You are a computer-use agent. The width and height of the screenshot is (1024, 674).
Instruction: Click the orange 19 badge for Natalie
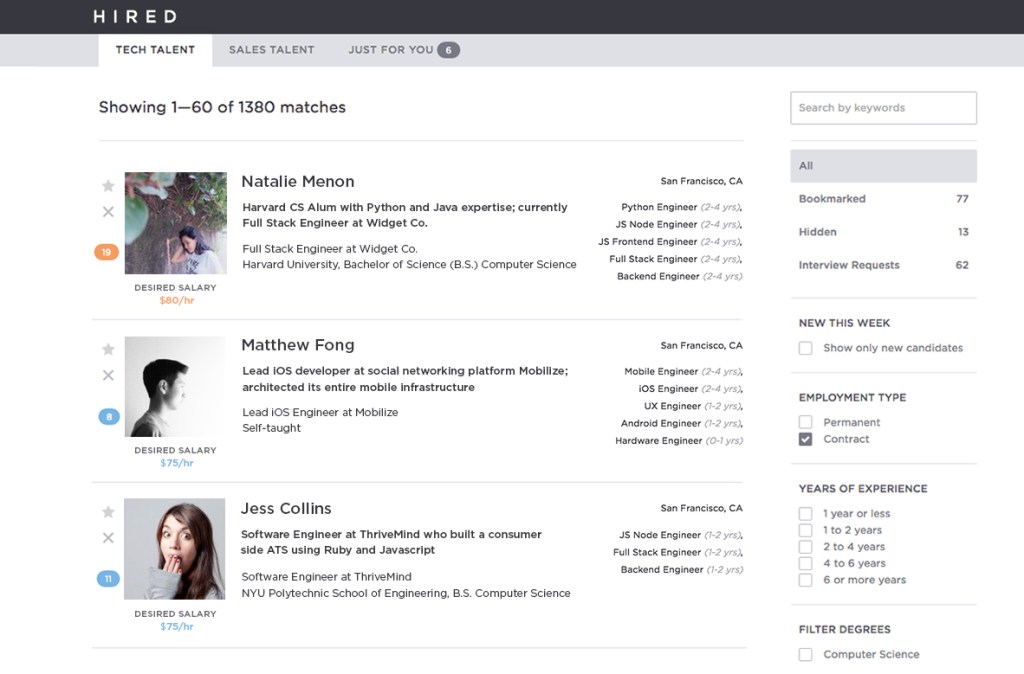tap(107, 252)
